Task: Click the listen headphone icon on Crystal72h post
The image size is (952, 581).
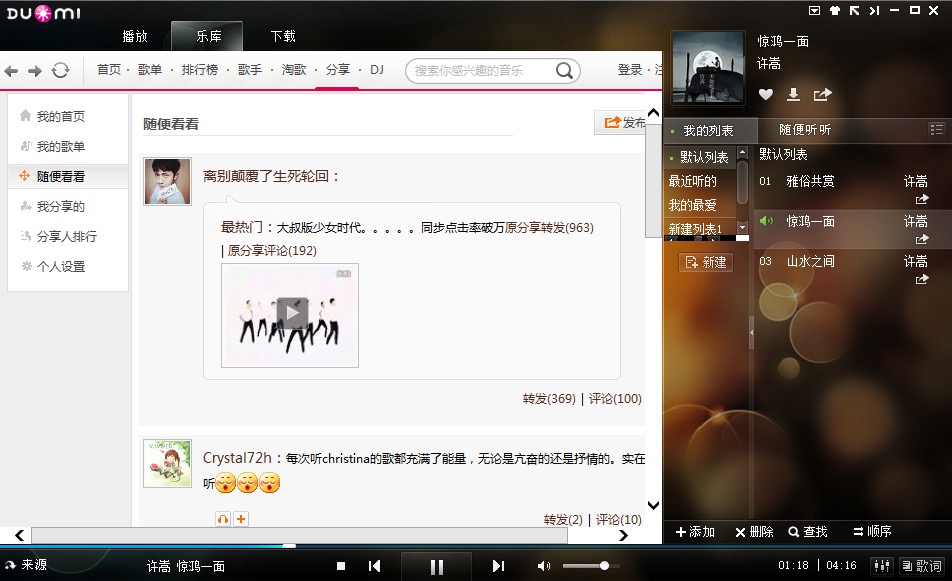Action: 223,519
